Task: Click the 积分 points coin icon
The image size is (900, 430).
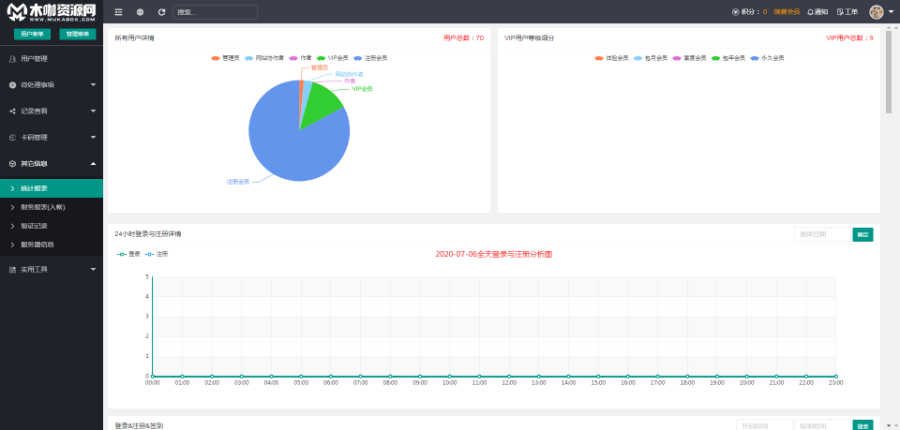Action: (736, 12)
